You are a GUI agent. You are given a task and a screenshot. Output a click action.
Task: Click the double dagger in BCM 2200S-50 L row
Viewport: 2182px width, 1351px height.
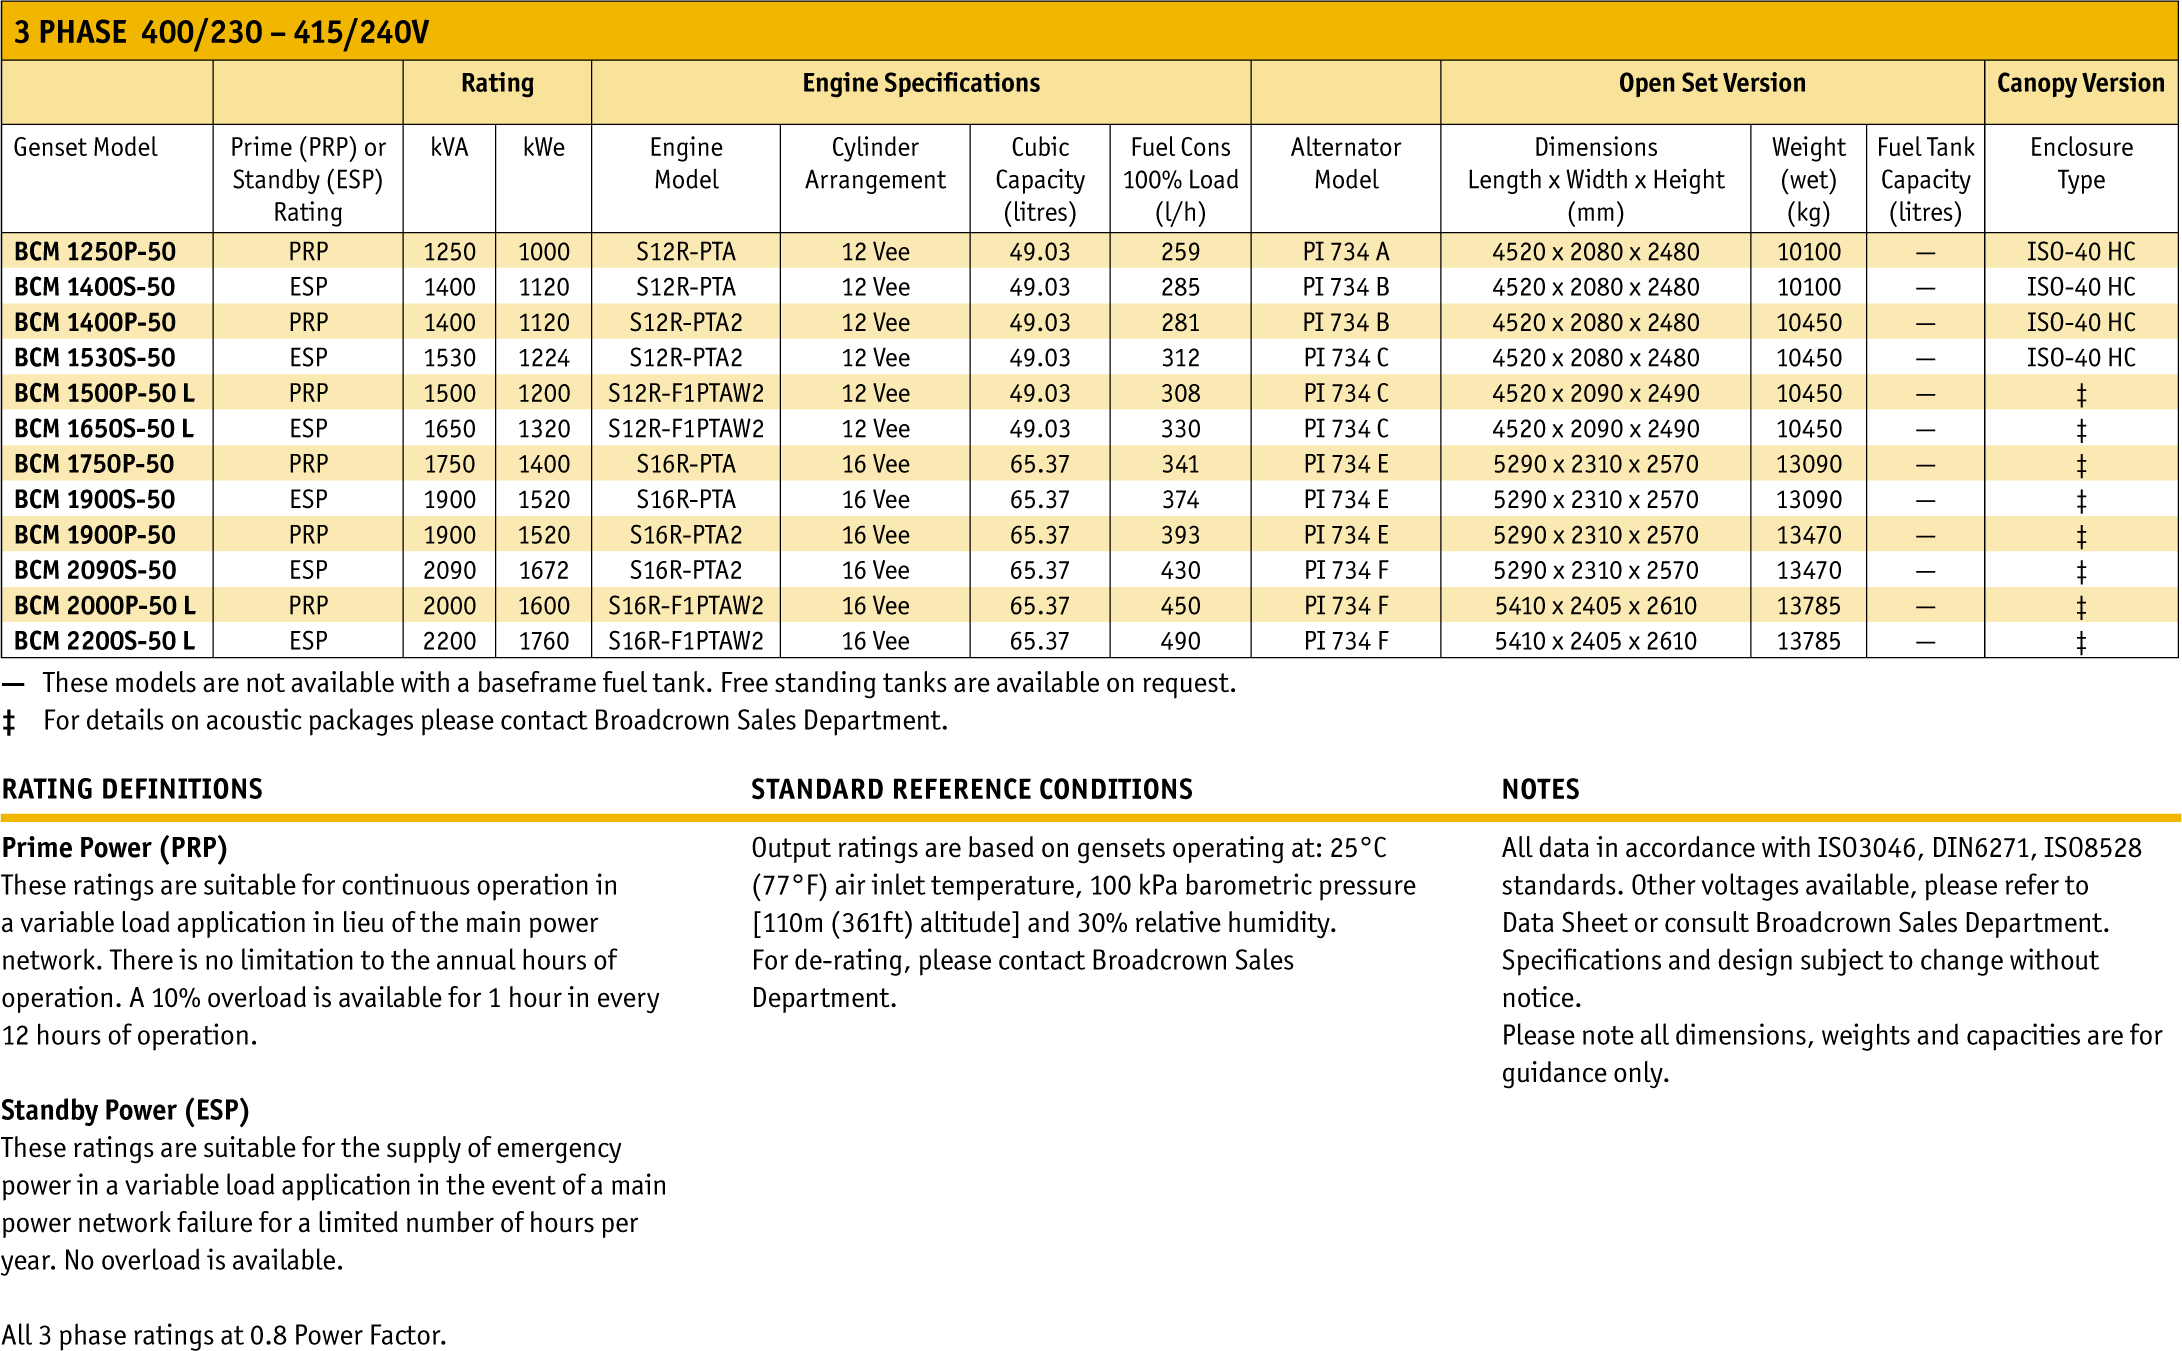point(2080,642)
